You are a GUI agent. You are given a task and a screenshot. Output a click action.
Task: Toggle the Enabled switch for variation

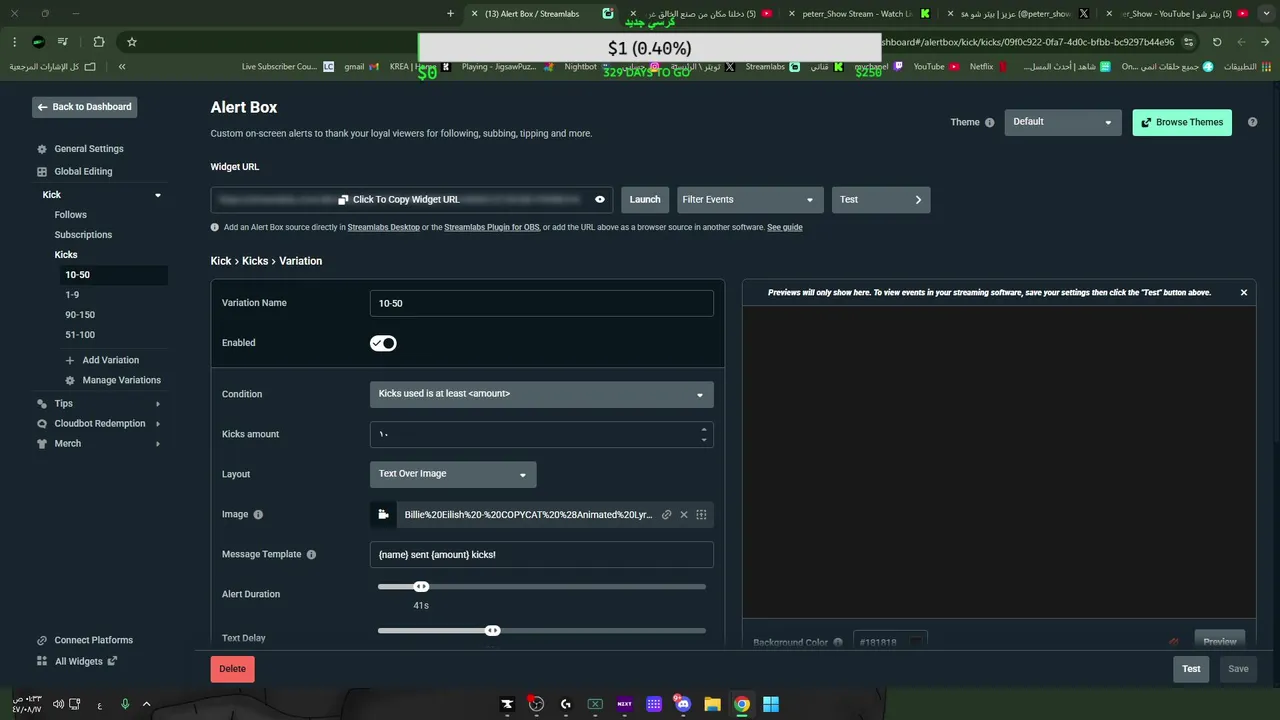coord(383,343)
